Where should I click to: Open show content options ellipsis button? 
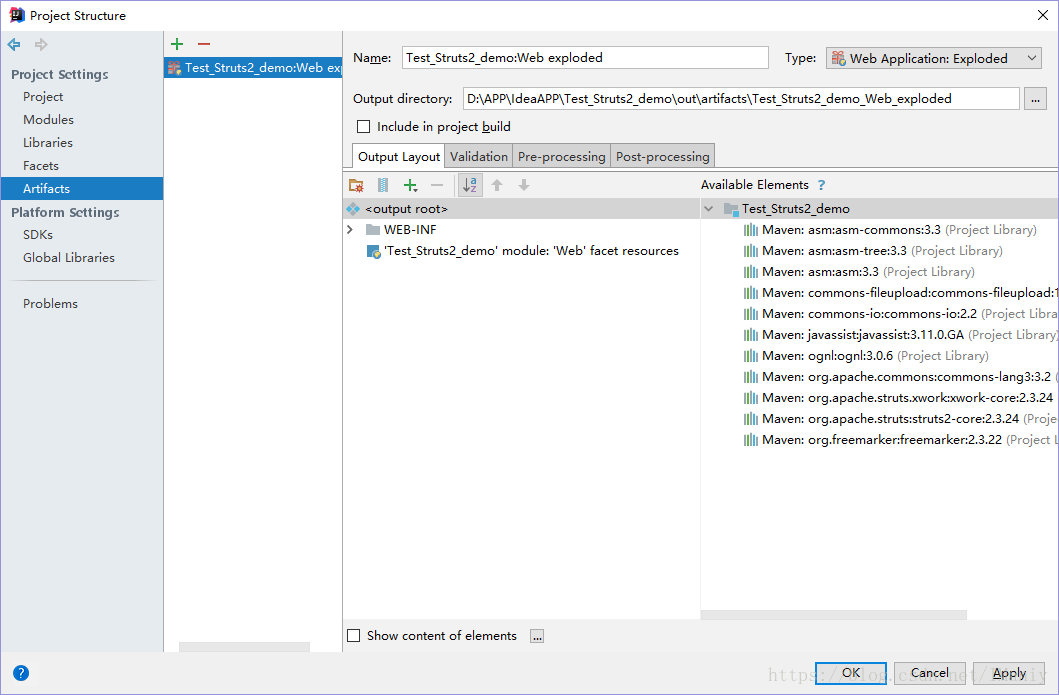(537, 636)
